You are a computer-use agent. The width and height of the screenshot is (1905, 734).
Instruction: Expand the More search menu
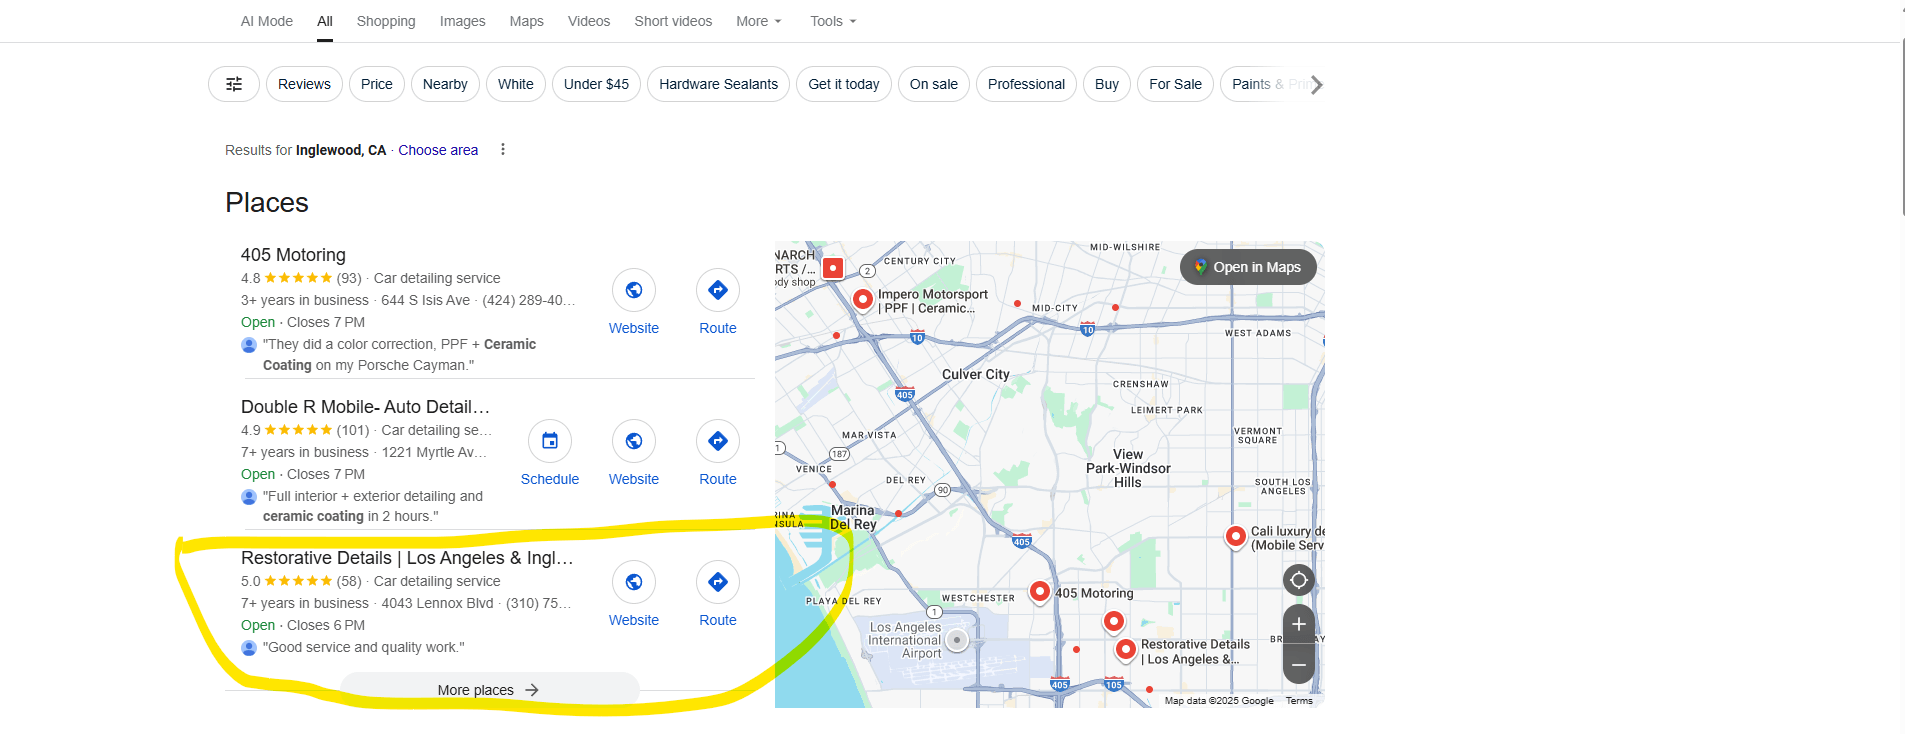click(759, 21)
